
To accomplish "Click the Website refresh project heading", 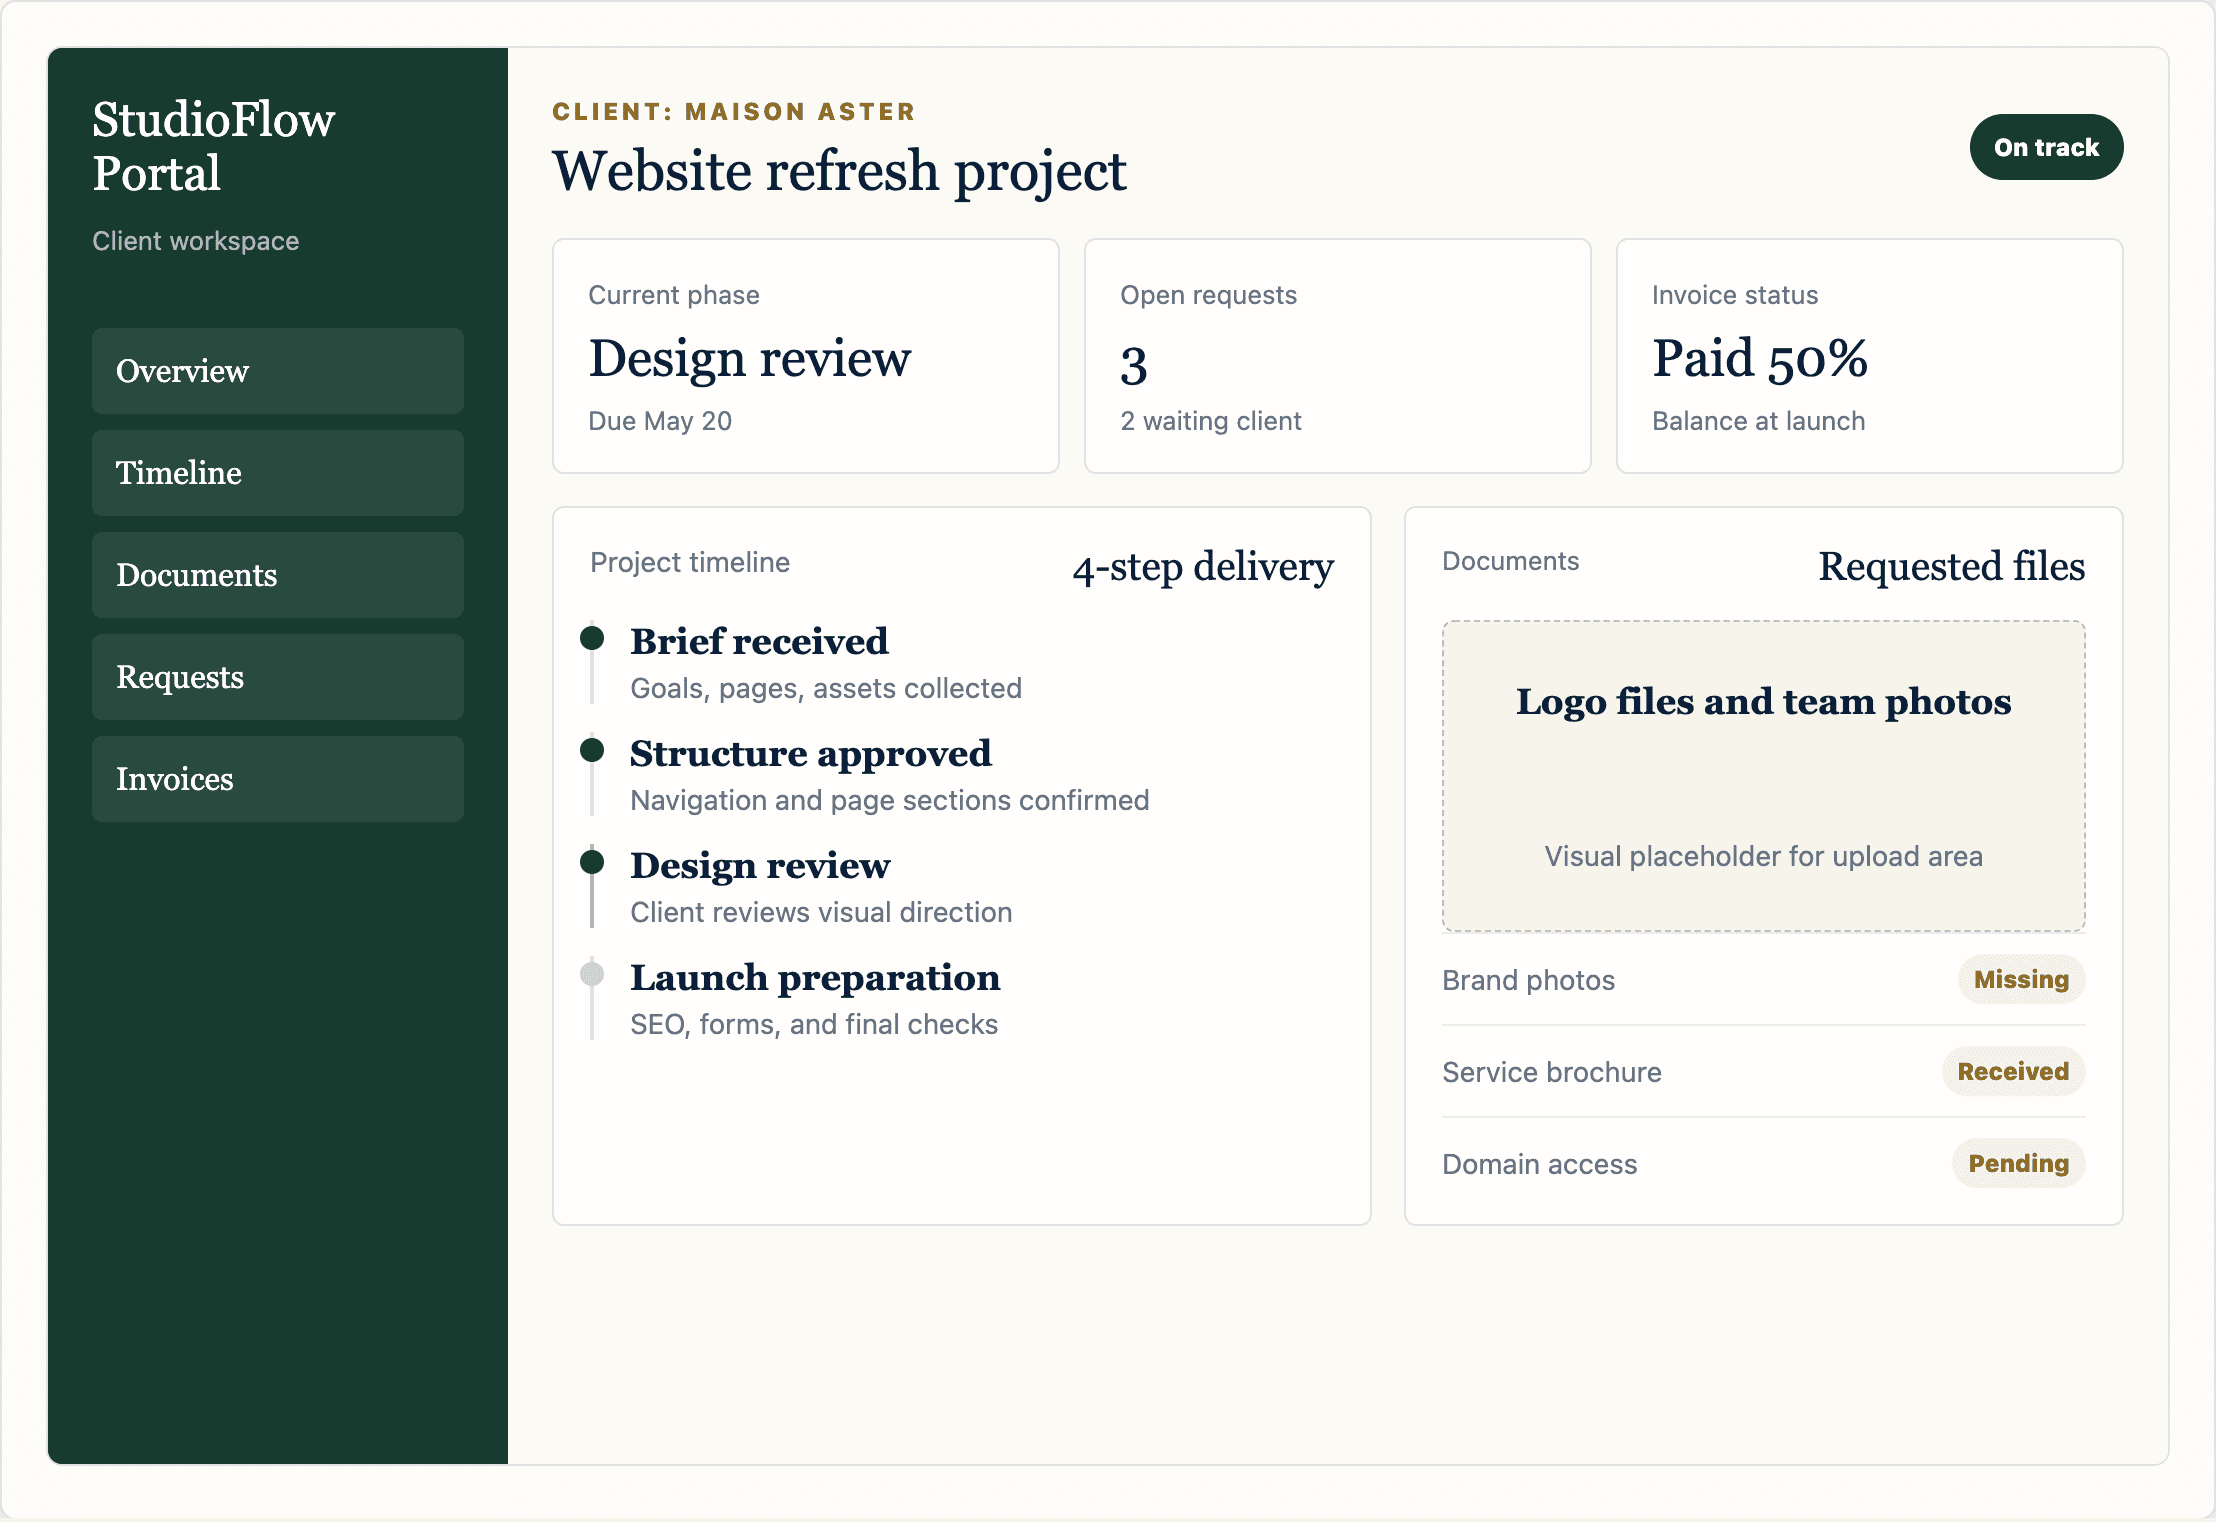I will tap(839, 171).
